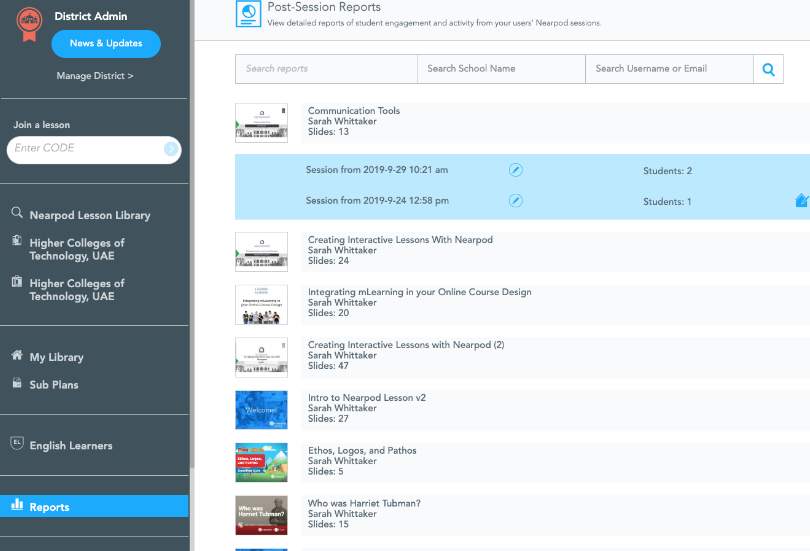Image resolution: width=810 pixels, height=551 pixels.
Task: Open Nearpod Lesson Library
Action: 89,215
